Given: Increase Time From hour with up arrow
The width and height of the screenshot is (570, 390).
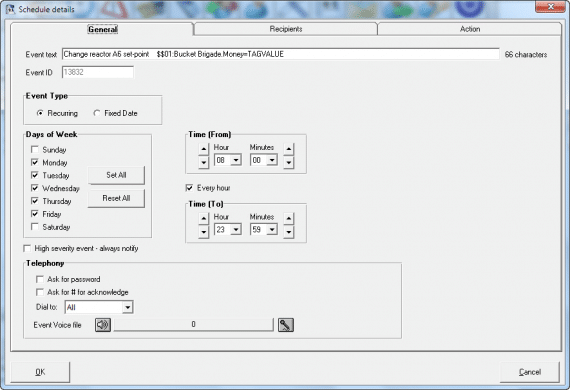Looking at the screenshot, I should (204, 149).
